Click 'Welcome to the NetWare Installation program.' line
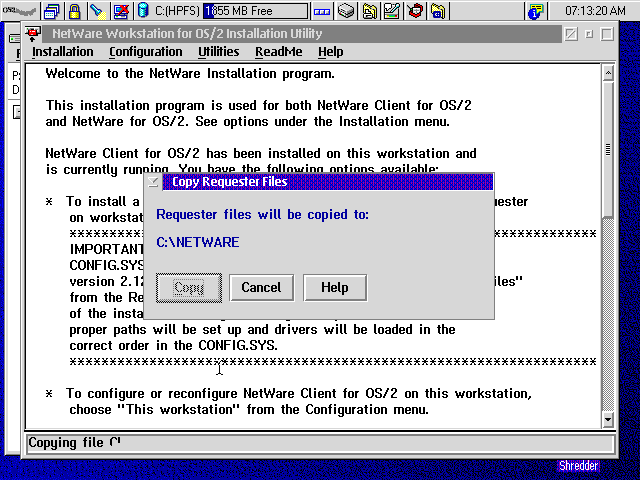 [190, 74]
